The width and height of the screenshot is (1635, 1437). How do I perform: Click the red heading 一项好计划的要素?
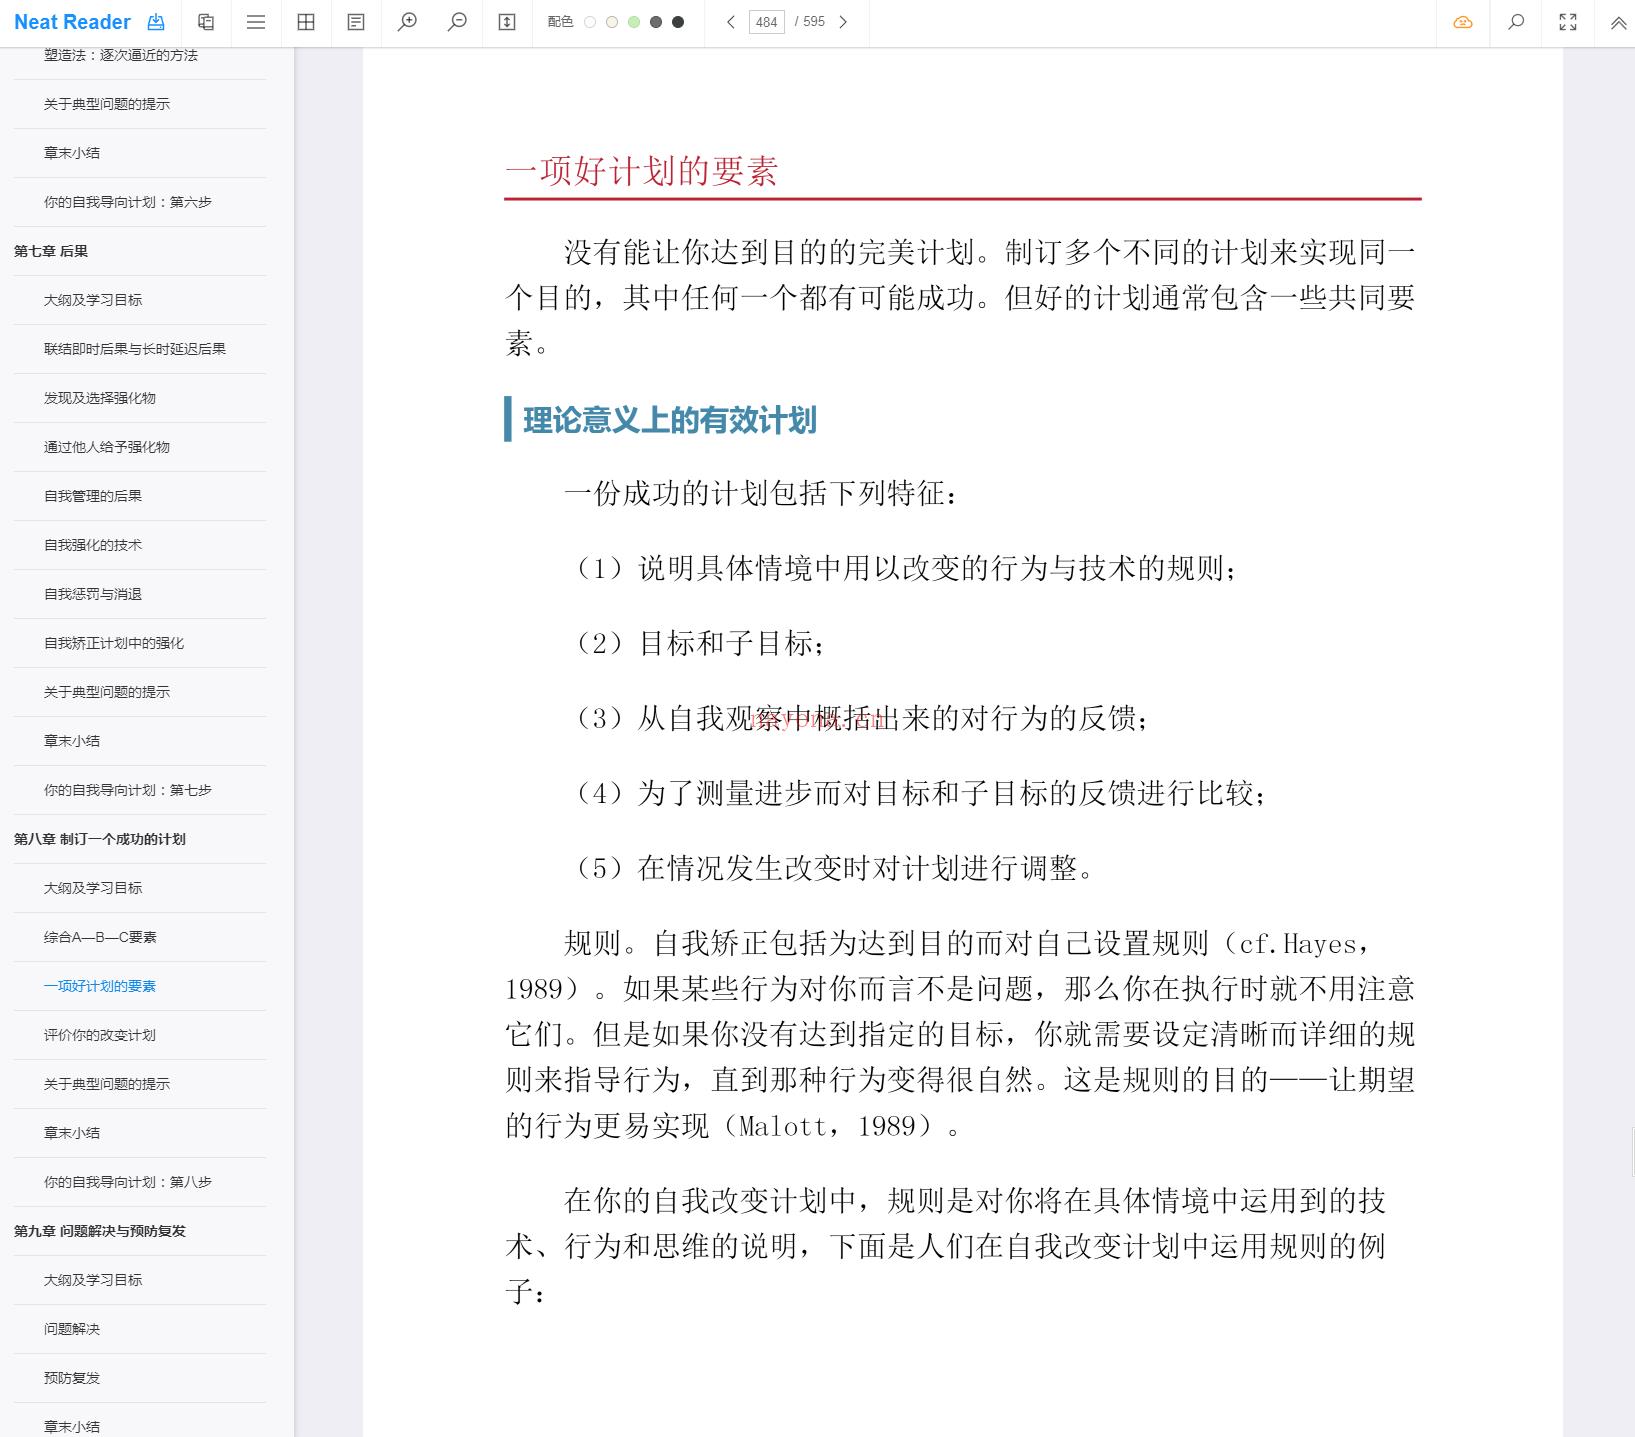coord(641,171)
